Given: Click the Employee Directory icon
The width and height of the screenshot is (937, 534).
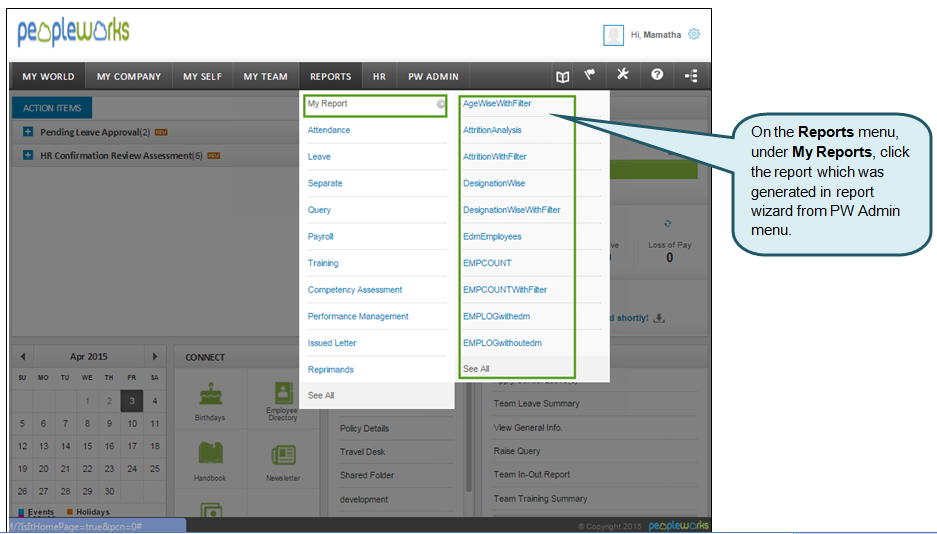Looking at the screenshot, I should click(283, 393).
